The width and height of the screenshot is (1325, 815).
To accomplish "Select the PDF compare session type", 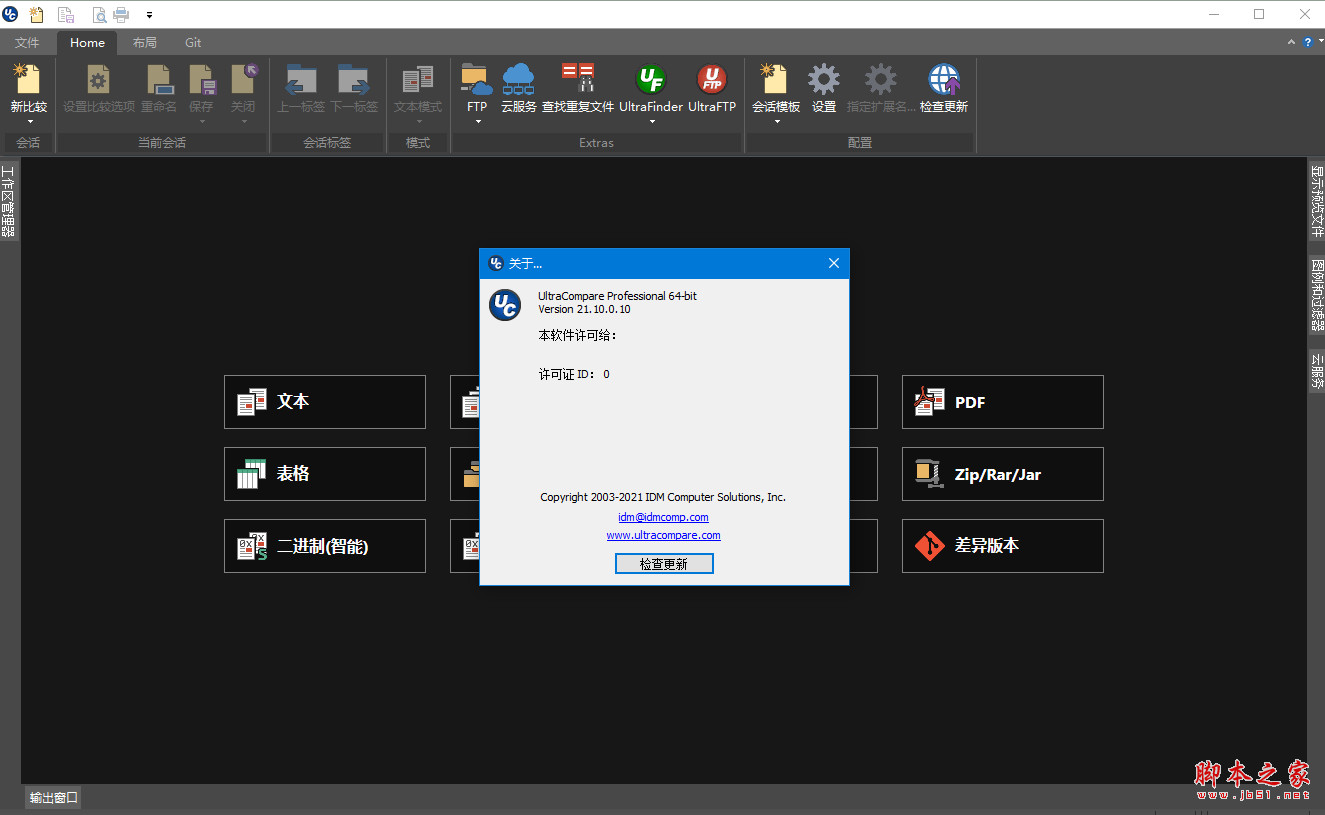I will pos(1002,401).
